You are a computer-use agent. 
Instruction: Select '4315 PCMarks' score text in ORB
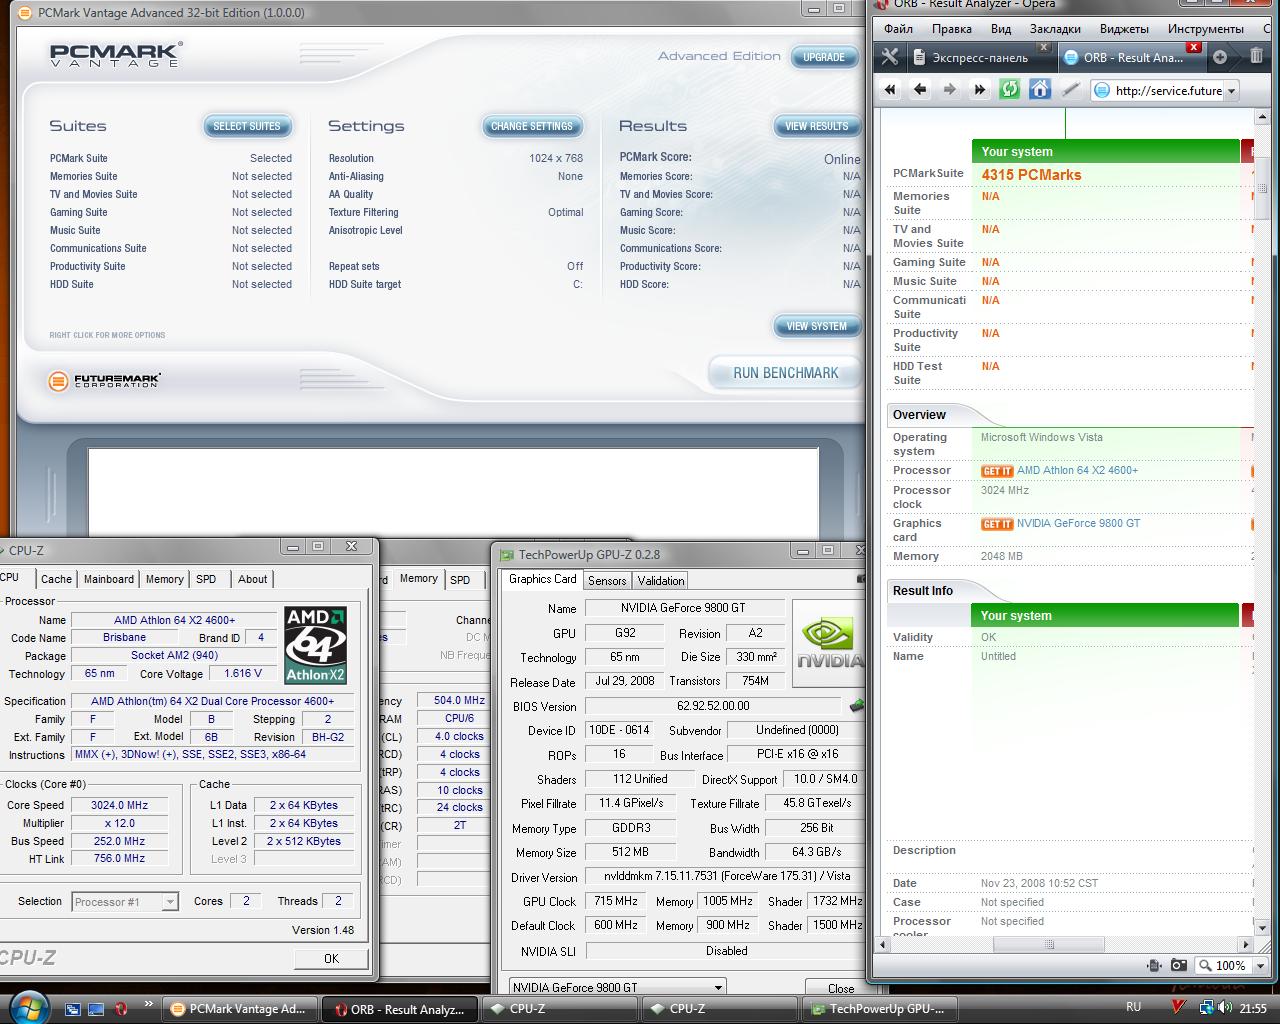pos(1031,175)
